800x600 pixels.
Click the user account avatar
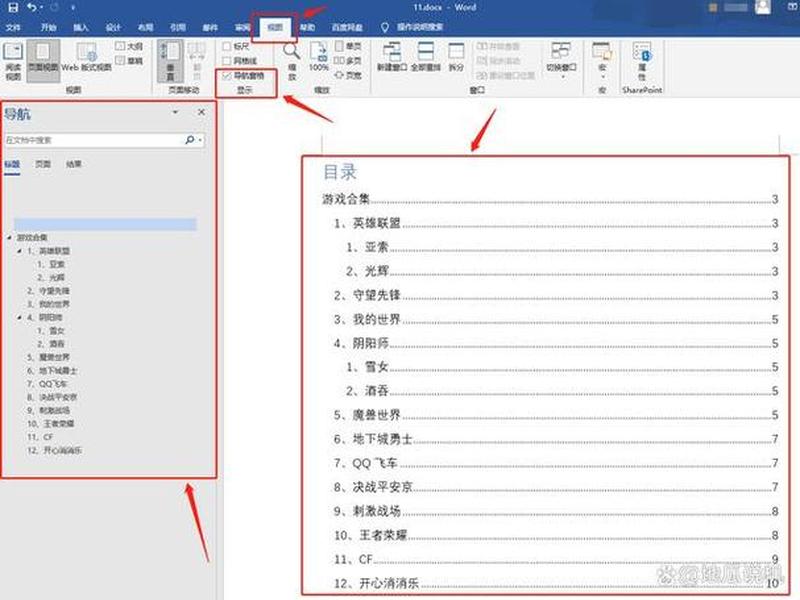tap(763, 7)
